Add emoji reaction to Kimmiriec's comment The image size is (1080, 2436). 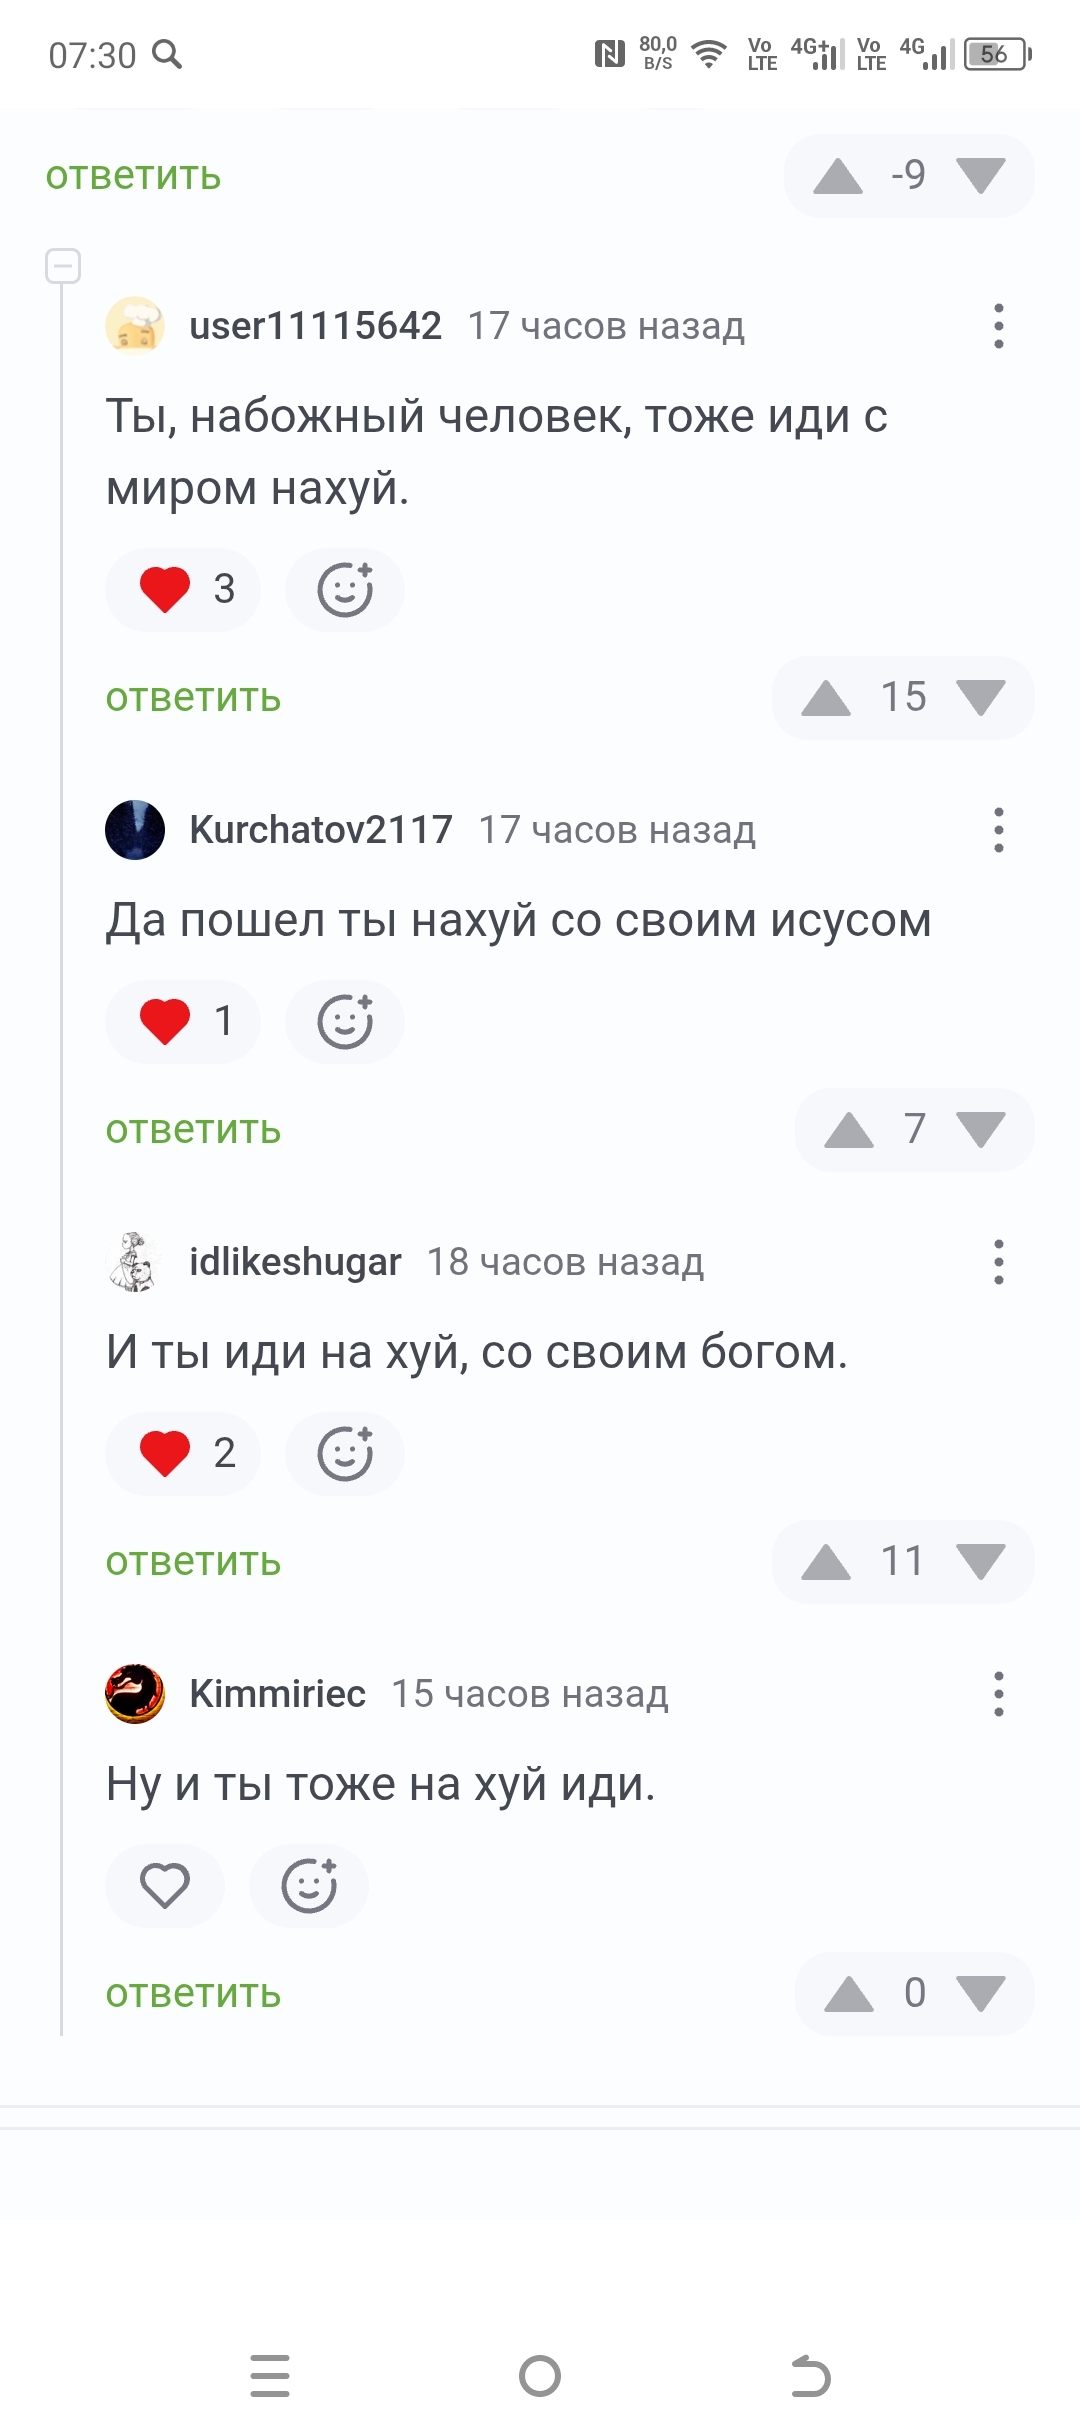[x=309, y=1886]
